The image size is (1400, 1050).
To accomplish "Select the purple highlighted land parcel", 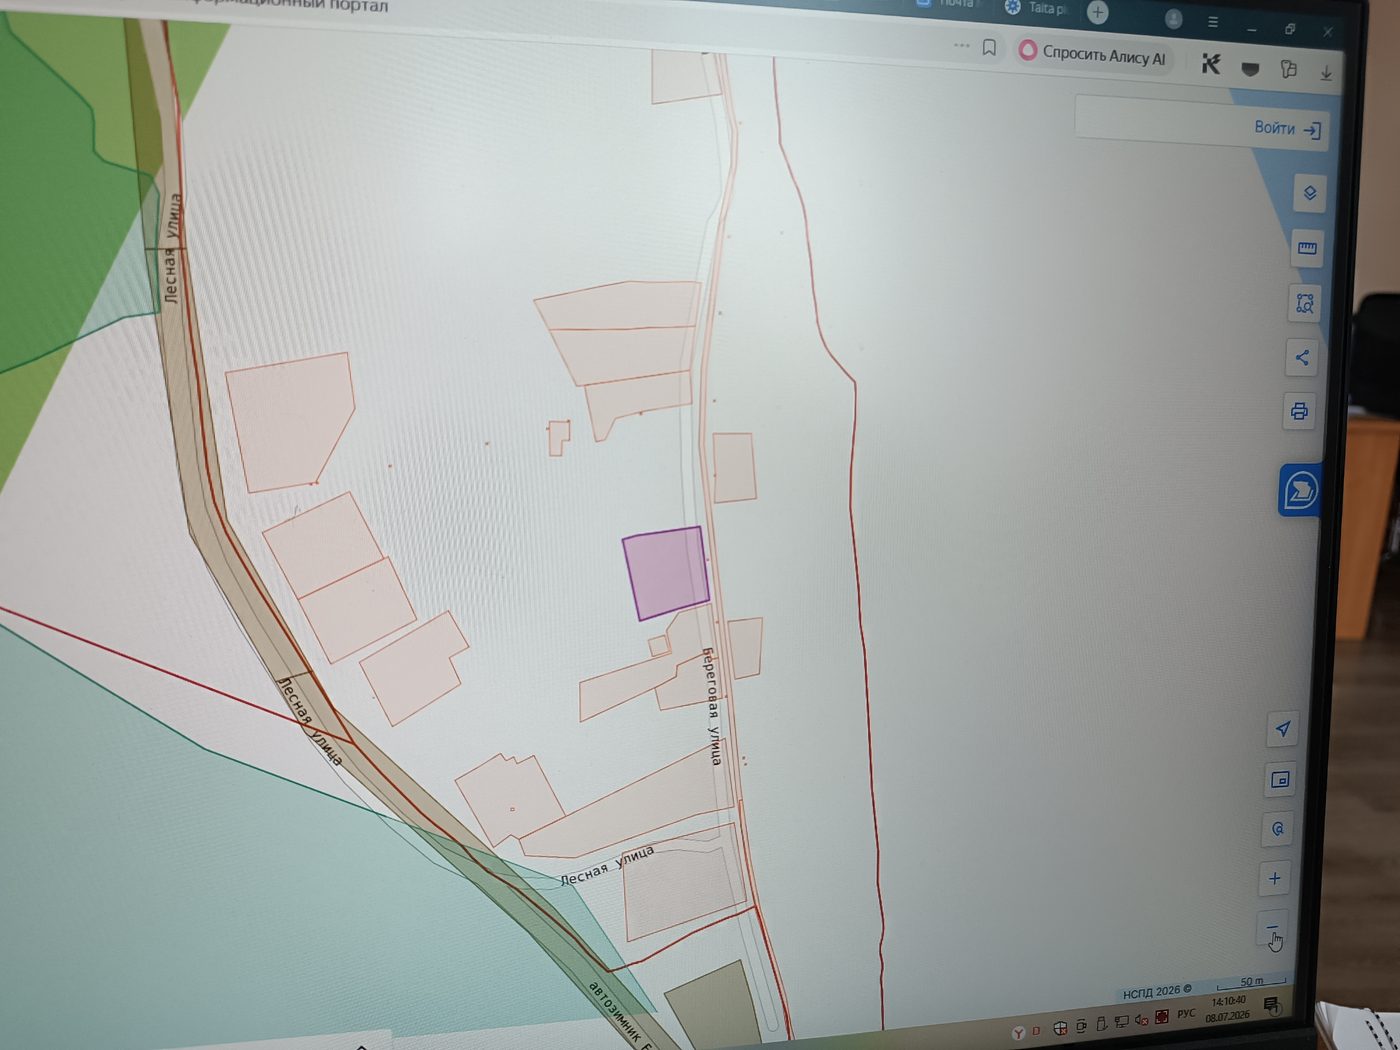I will coord(666,572).
